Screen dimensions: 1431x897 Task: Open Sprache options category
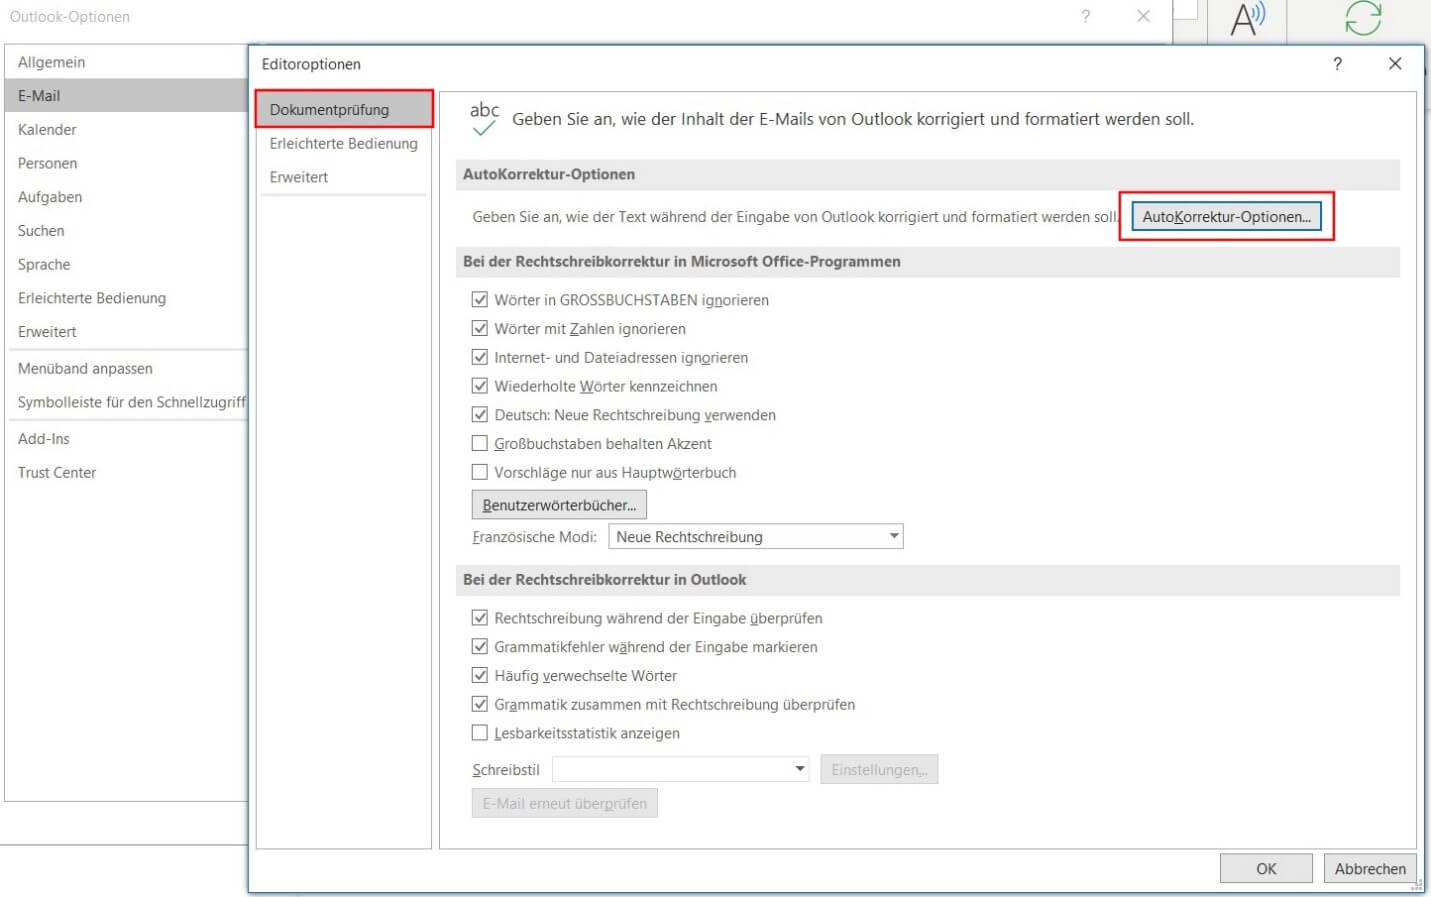126,264
